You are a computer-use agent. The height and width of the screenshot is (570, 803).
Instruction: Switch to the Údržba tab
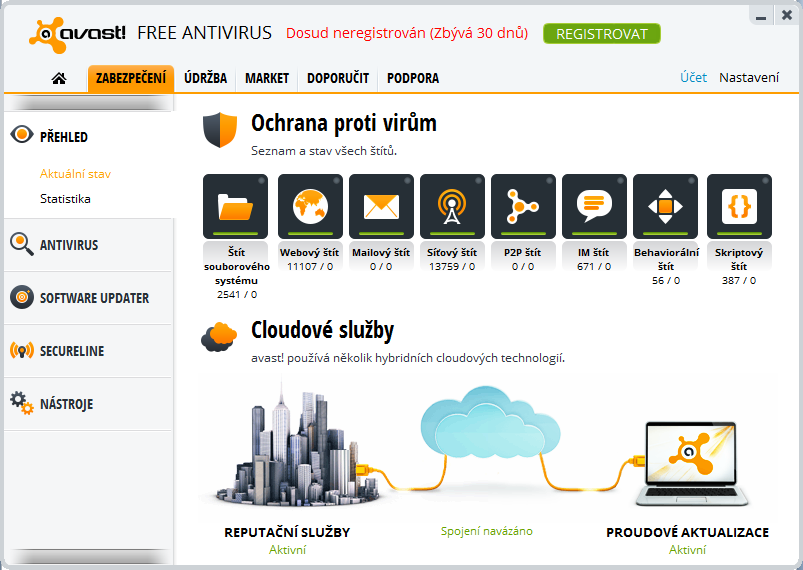click(206, 78)
